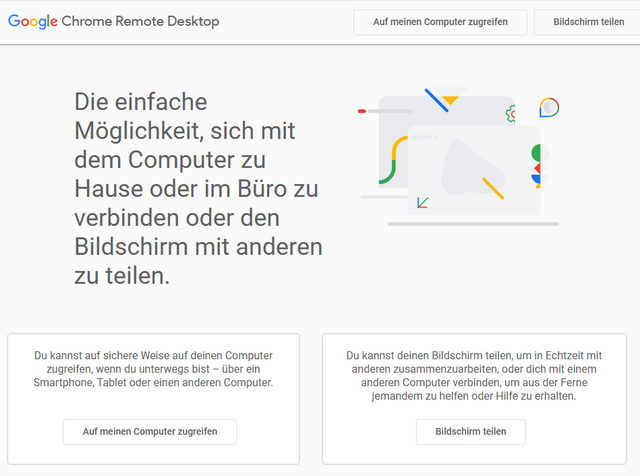Click 'Auf meinen Computer zugreifen' button in left card
This screenshot has width=640, height=476.
(x=150, y=432)
